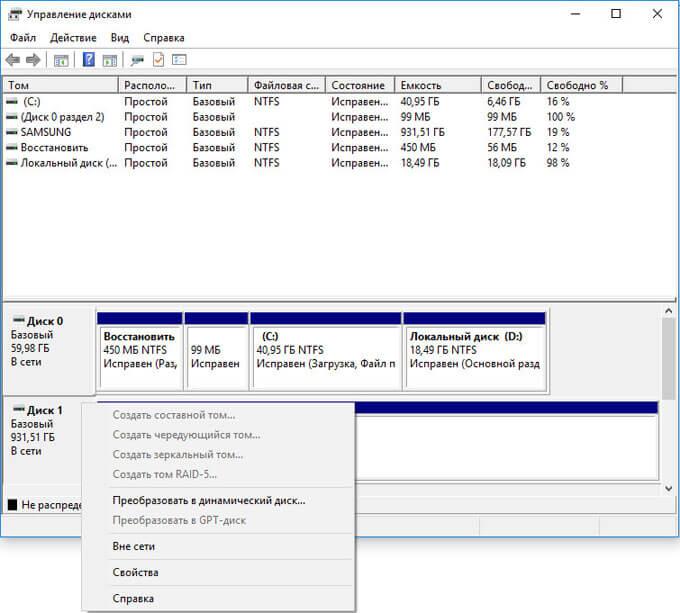Viewport: 680px width, 613px height.
Task: Sort the table by Емкость column header
Action: pos(419,85)
